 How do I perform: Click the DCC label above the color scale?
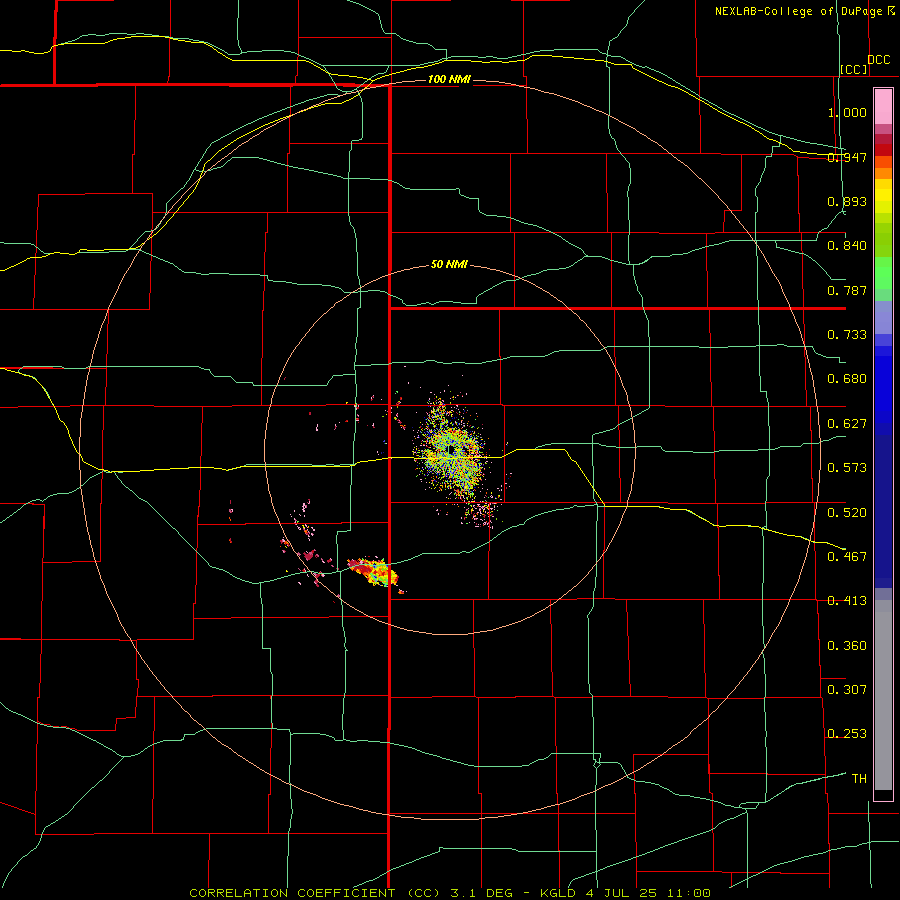coord(878,60)
